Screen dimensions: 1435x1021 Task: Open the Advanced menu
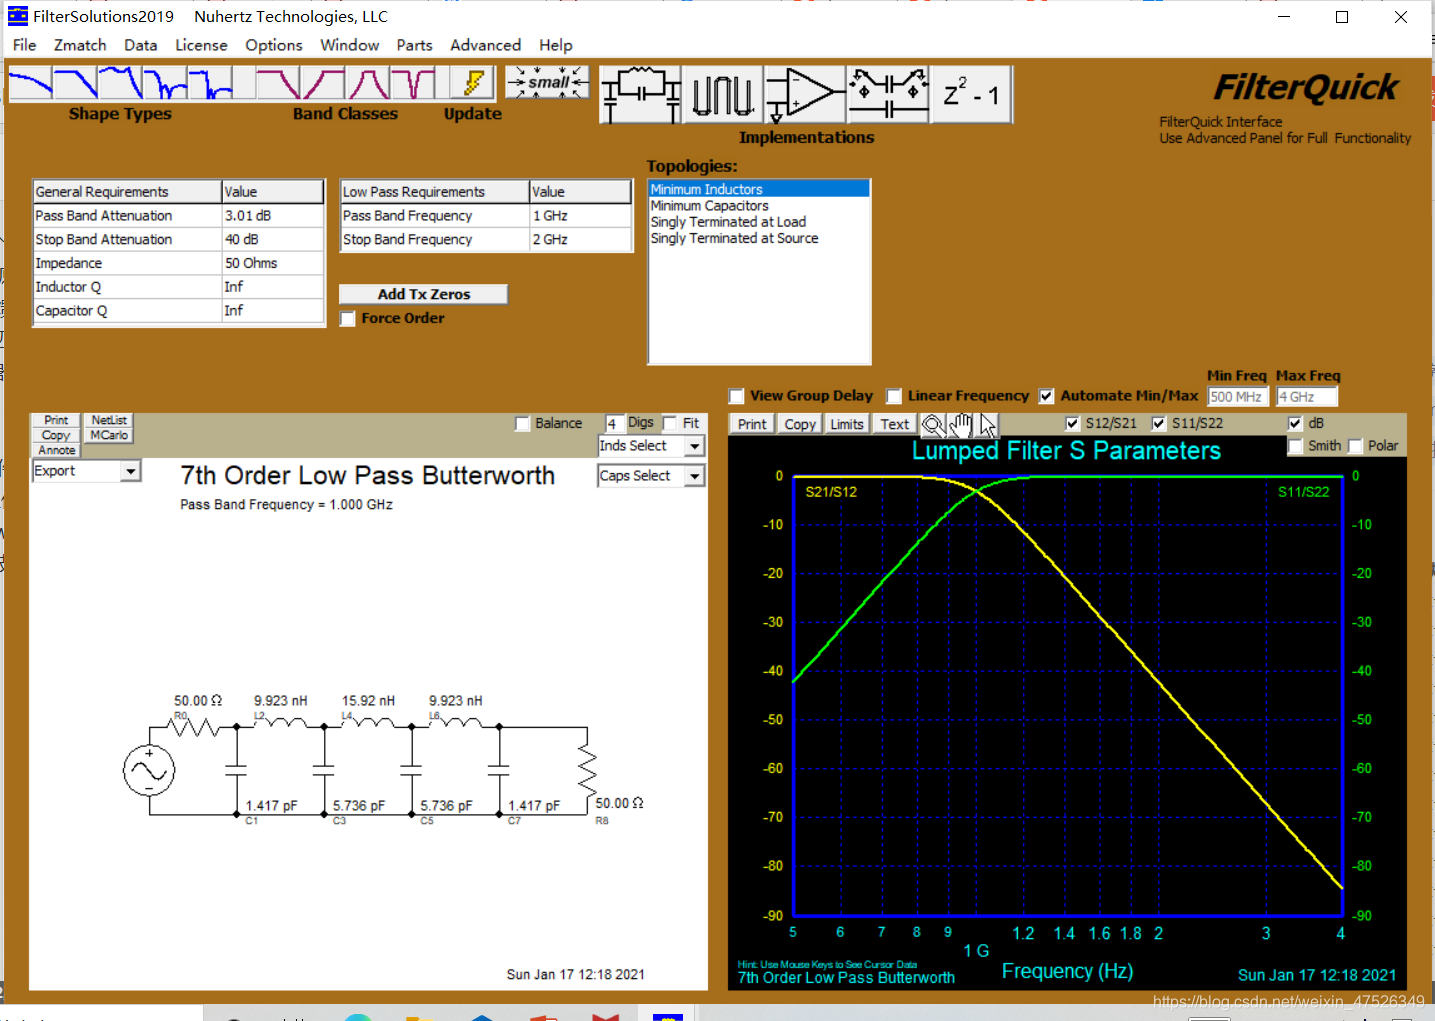485,45
